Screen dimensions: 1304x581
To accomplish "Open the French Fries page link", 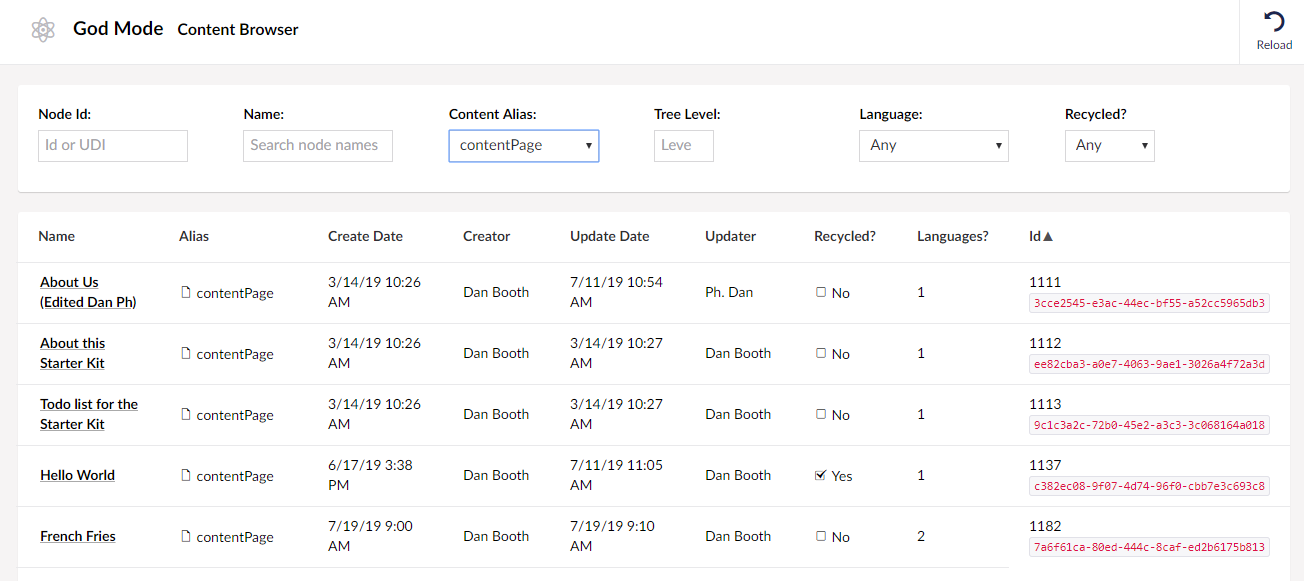I will tap(78, 537).
